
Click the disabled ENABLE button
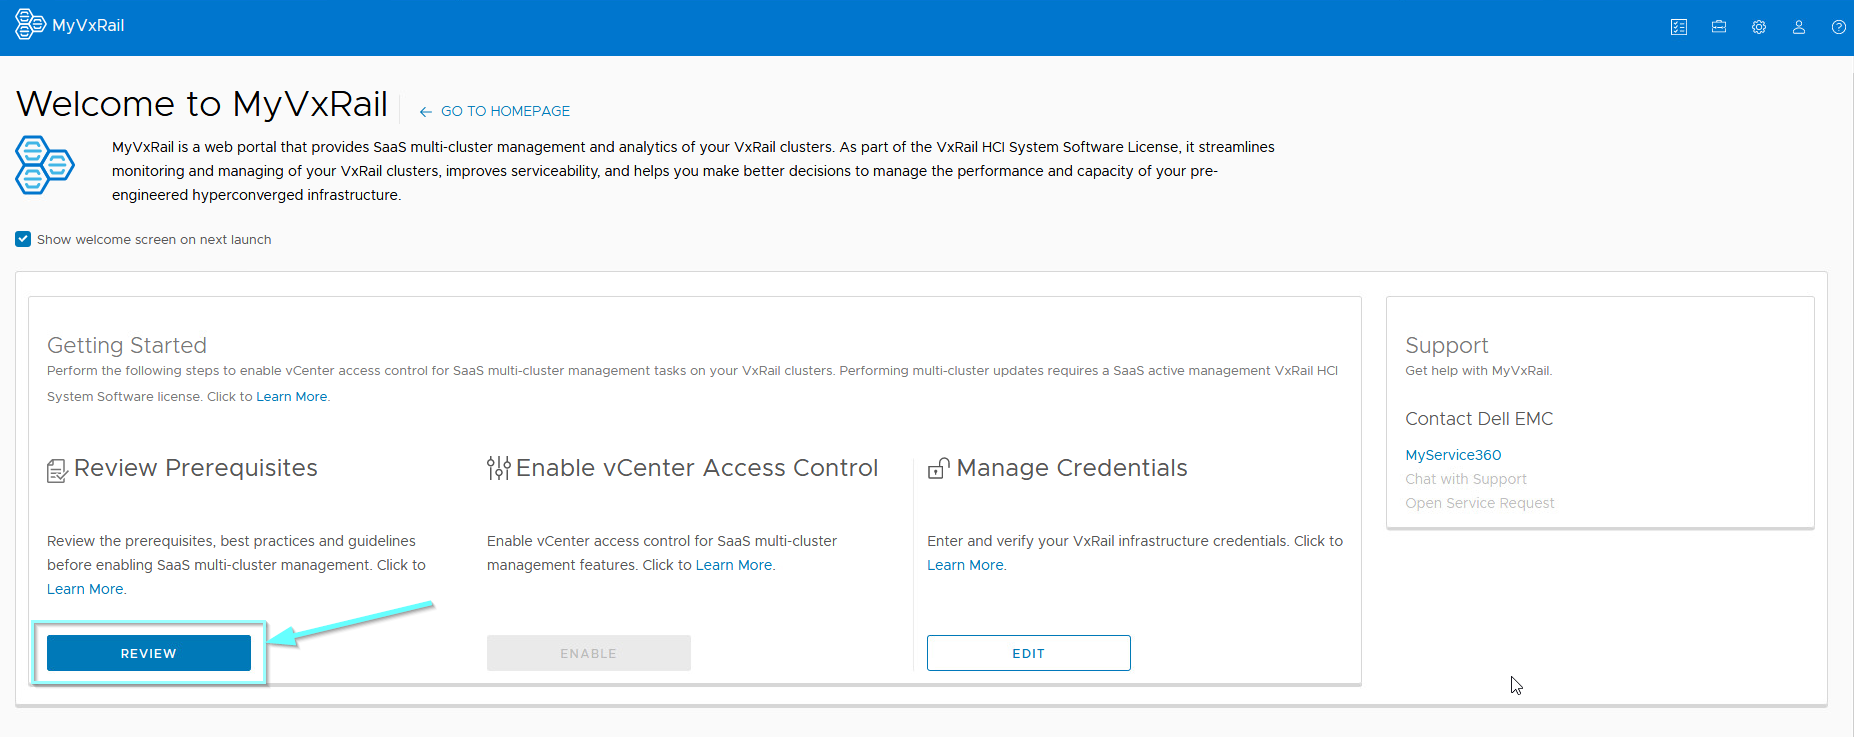(589, 653)
